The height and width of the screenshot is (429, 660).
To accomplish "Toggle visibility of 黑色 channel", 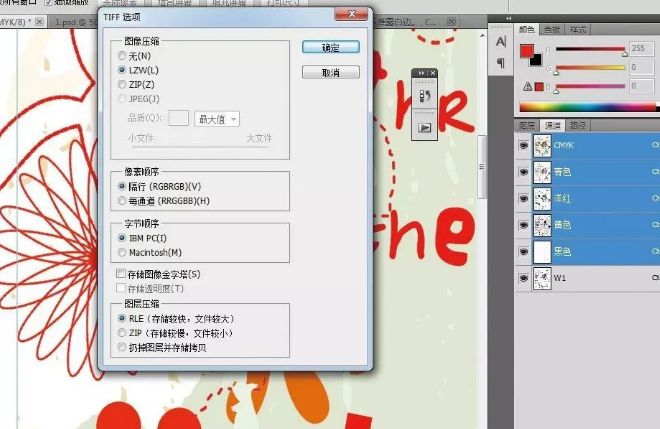I will click(523, 252).
